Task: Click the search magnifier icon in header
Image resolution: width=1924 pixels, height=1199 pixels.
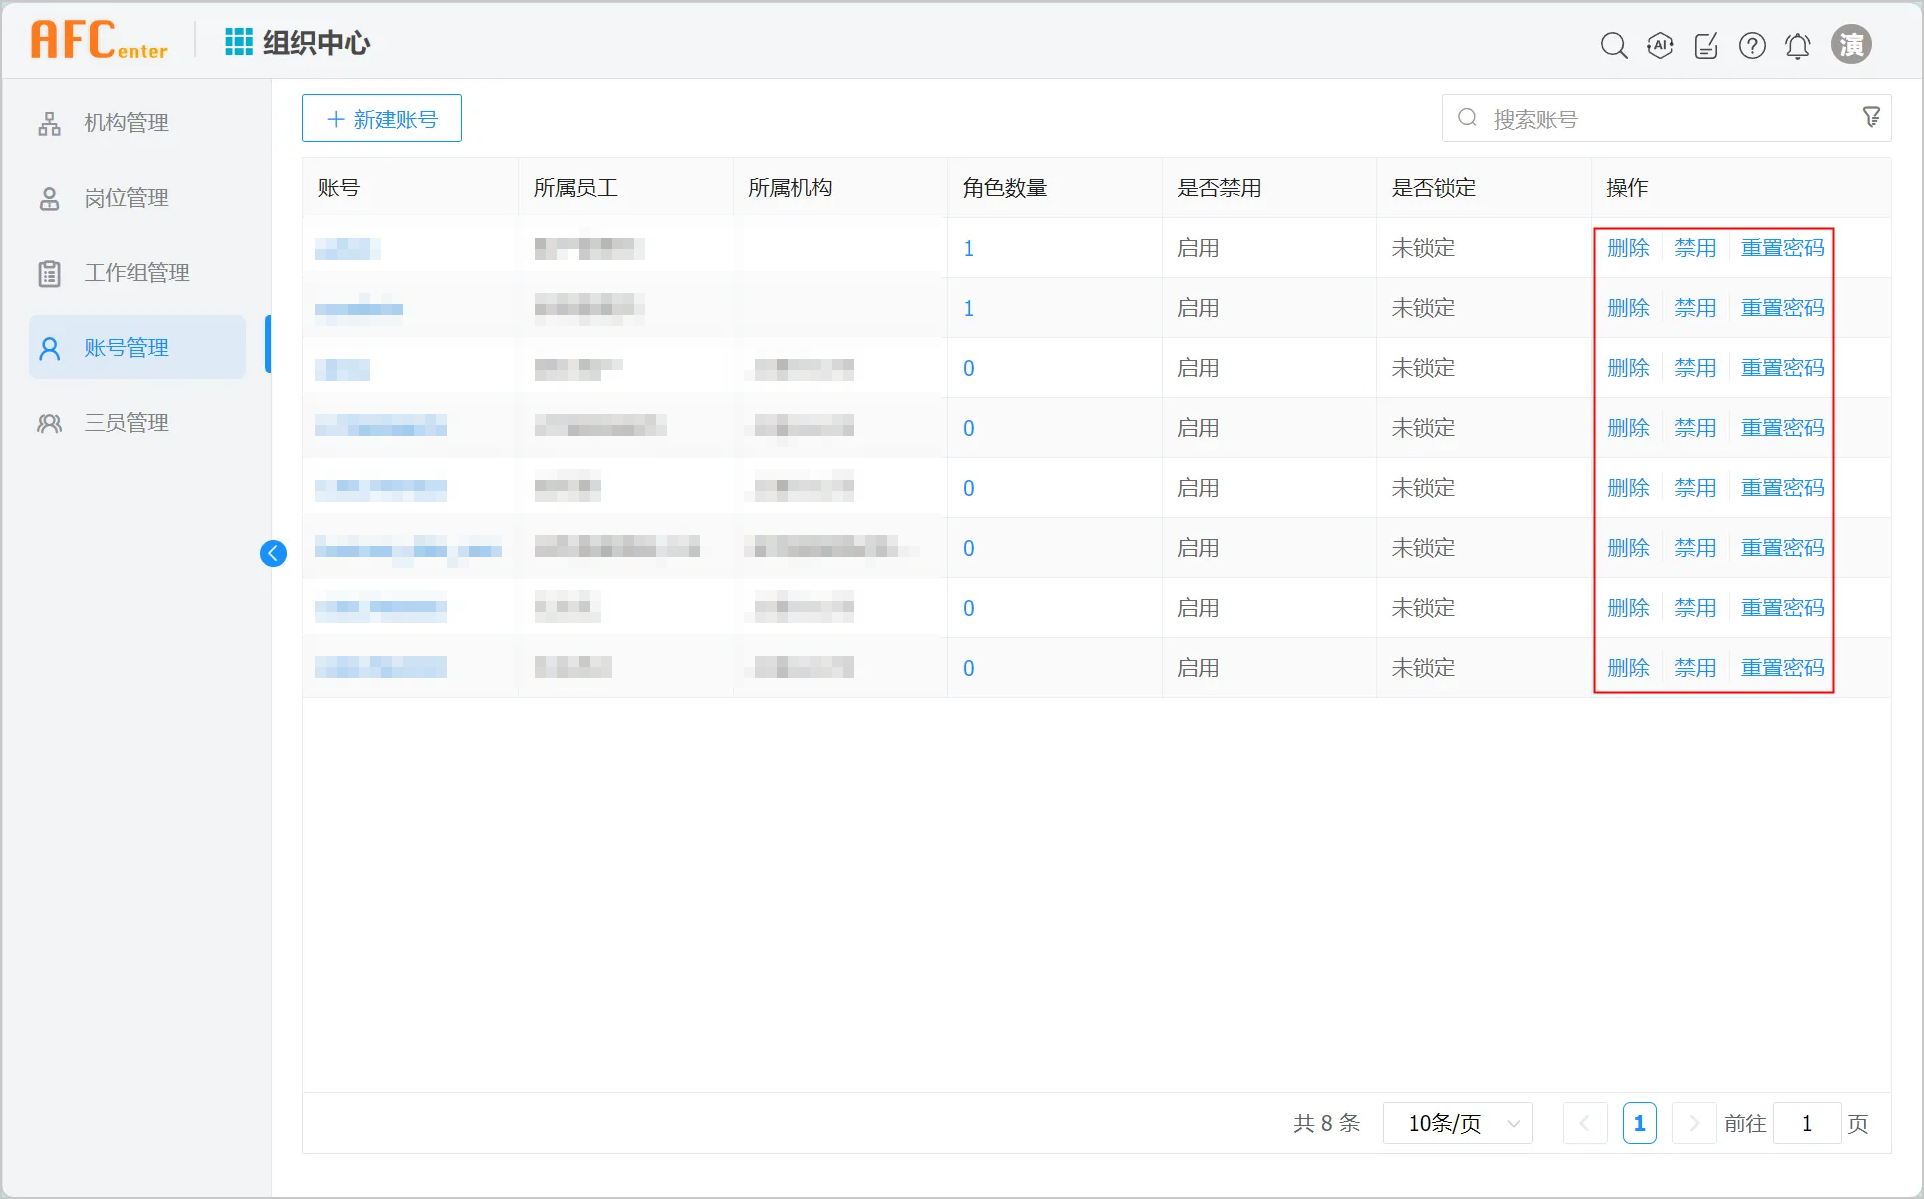Action: (x=1613, y=46)
